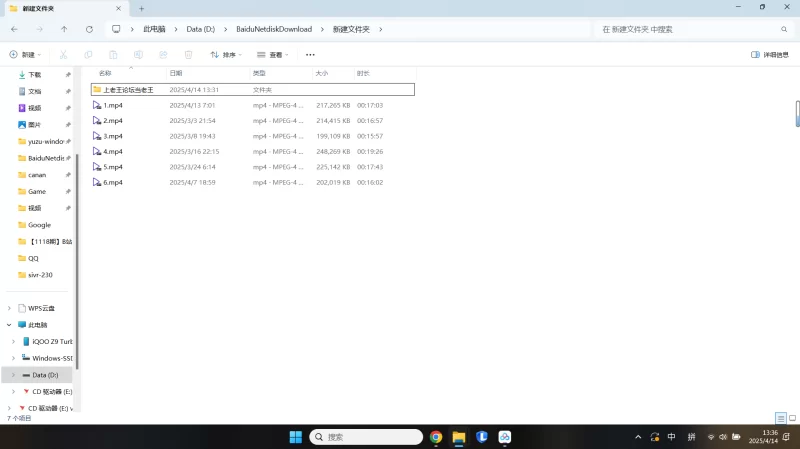Sort files by the 大小 column header

tap(322, 73)
